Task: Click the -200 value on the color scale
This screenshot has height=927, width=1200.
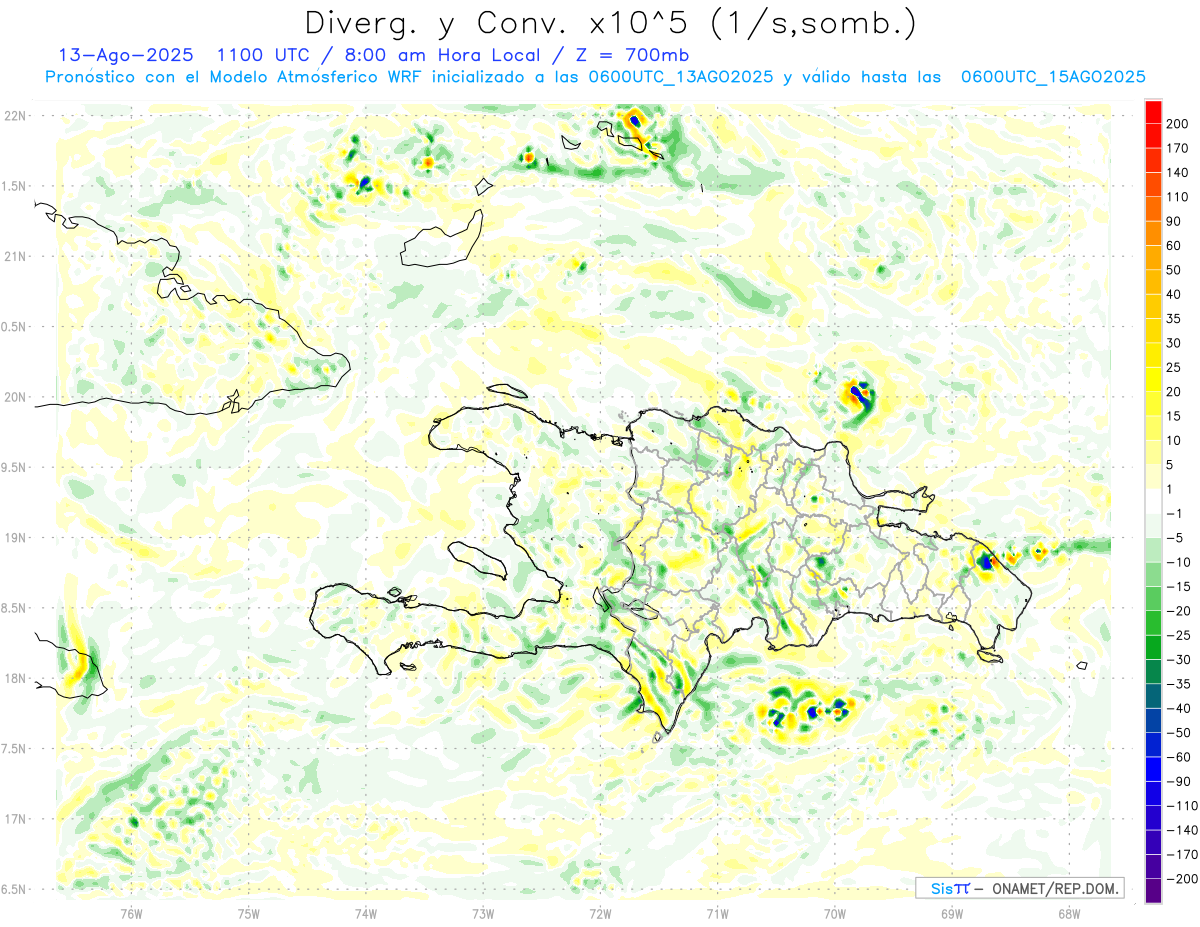Action: click(1181, 878)
